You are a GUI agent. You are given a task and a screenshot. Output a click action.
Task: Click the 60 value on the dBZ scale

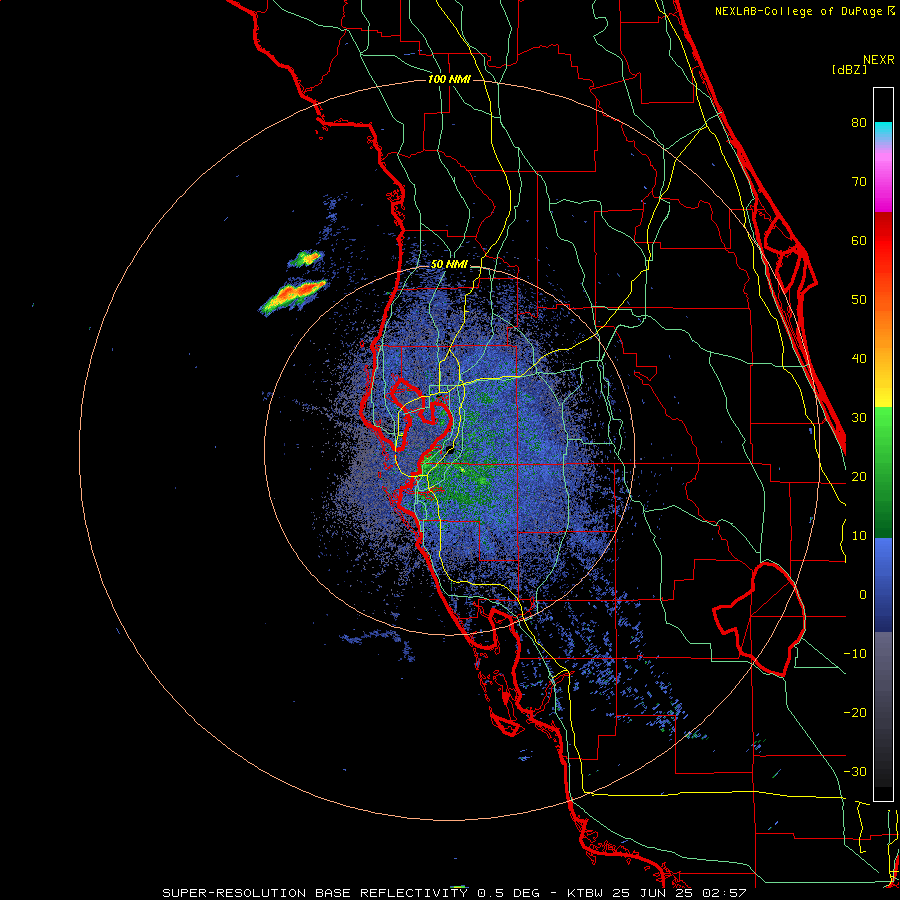pyautogui.click(x=859, y=240)
